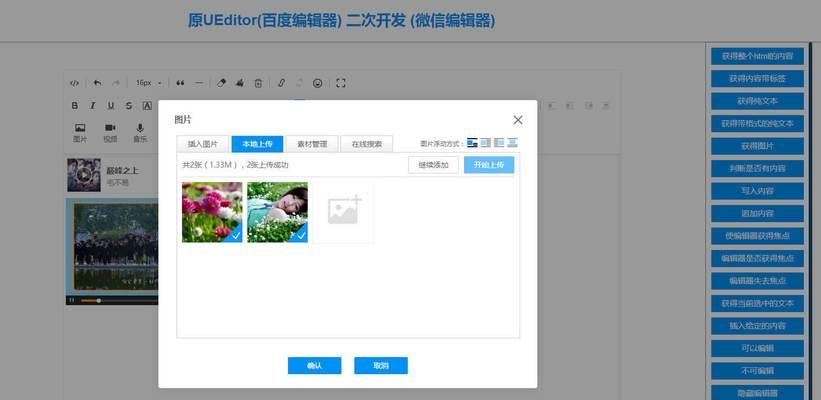The width and height of the screenshot is (821, 400).
Task: Click the 不可编辑 button
Action: tap(757, 371)
